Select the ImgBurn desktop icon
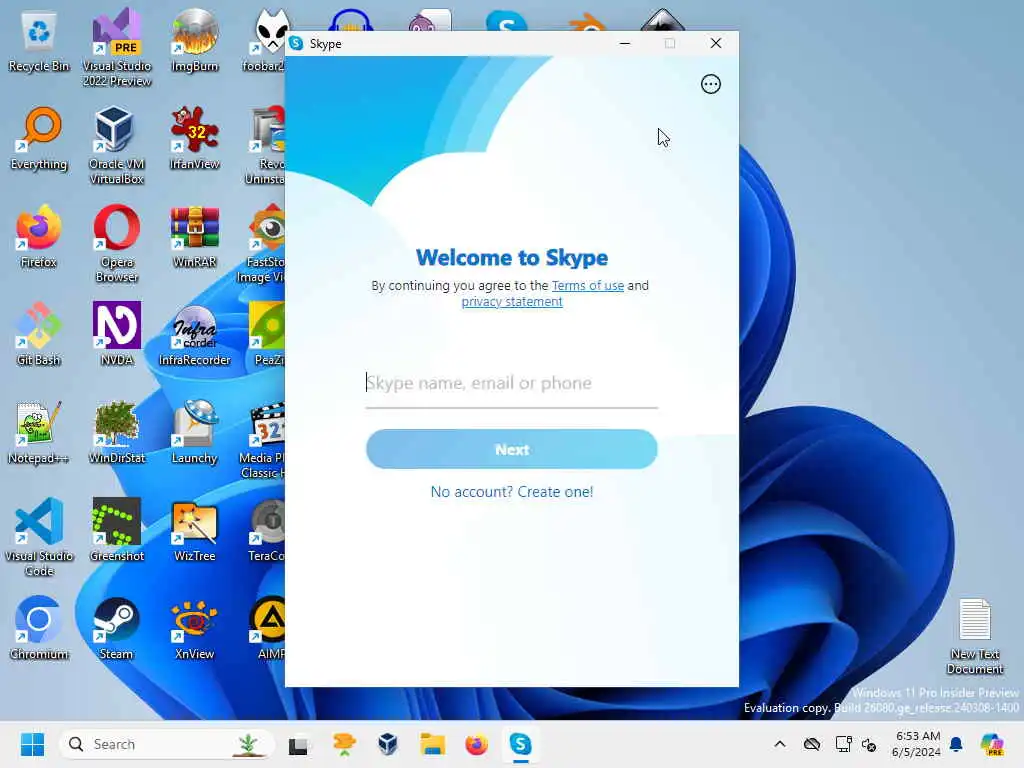 tap(195, 41)
